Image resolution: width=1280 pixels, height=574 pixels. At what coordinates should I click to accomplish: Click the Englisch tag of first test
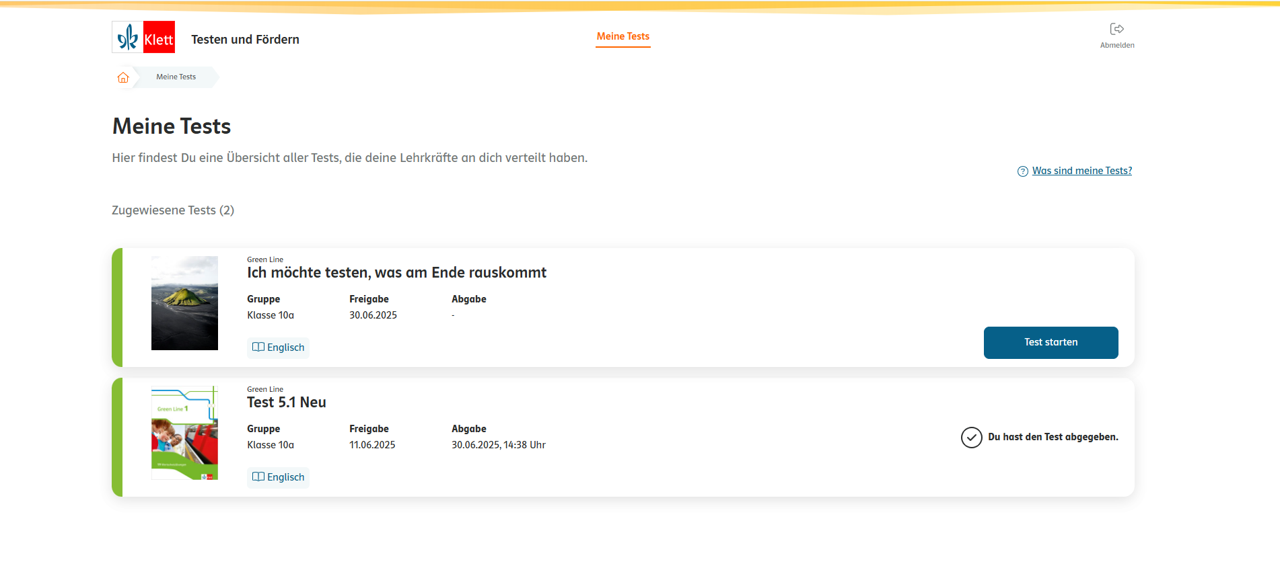coord(278,347)
